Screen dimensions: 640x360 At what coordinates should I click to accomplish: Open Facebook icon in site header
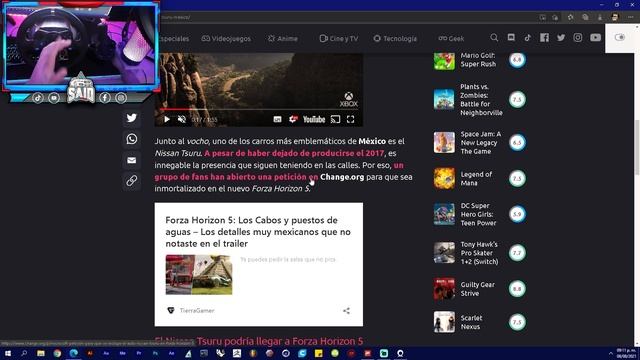click(544, 38)
